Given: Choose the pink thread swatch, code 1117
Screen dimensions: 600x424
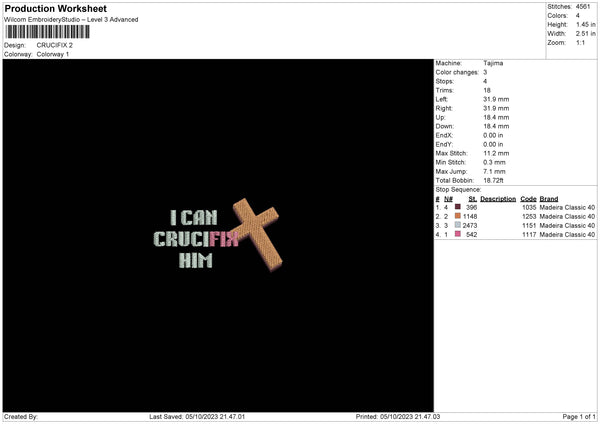Looking at the screenshot, I should (x=458, y=234).
